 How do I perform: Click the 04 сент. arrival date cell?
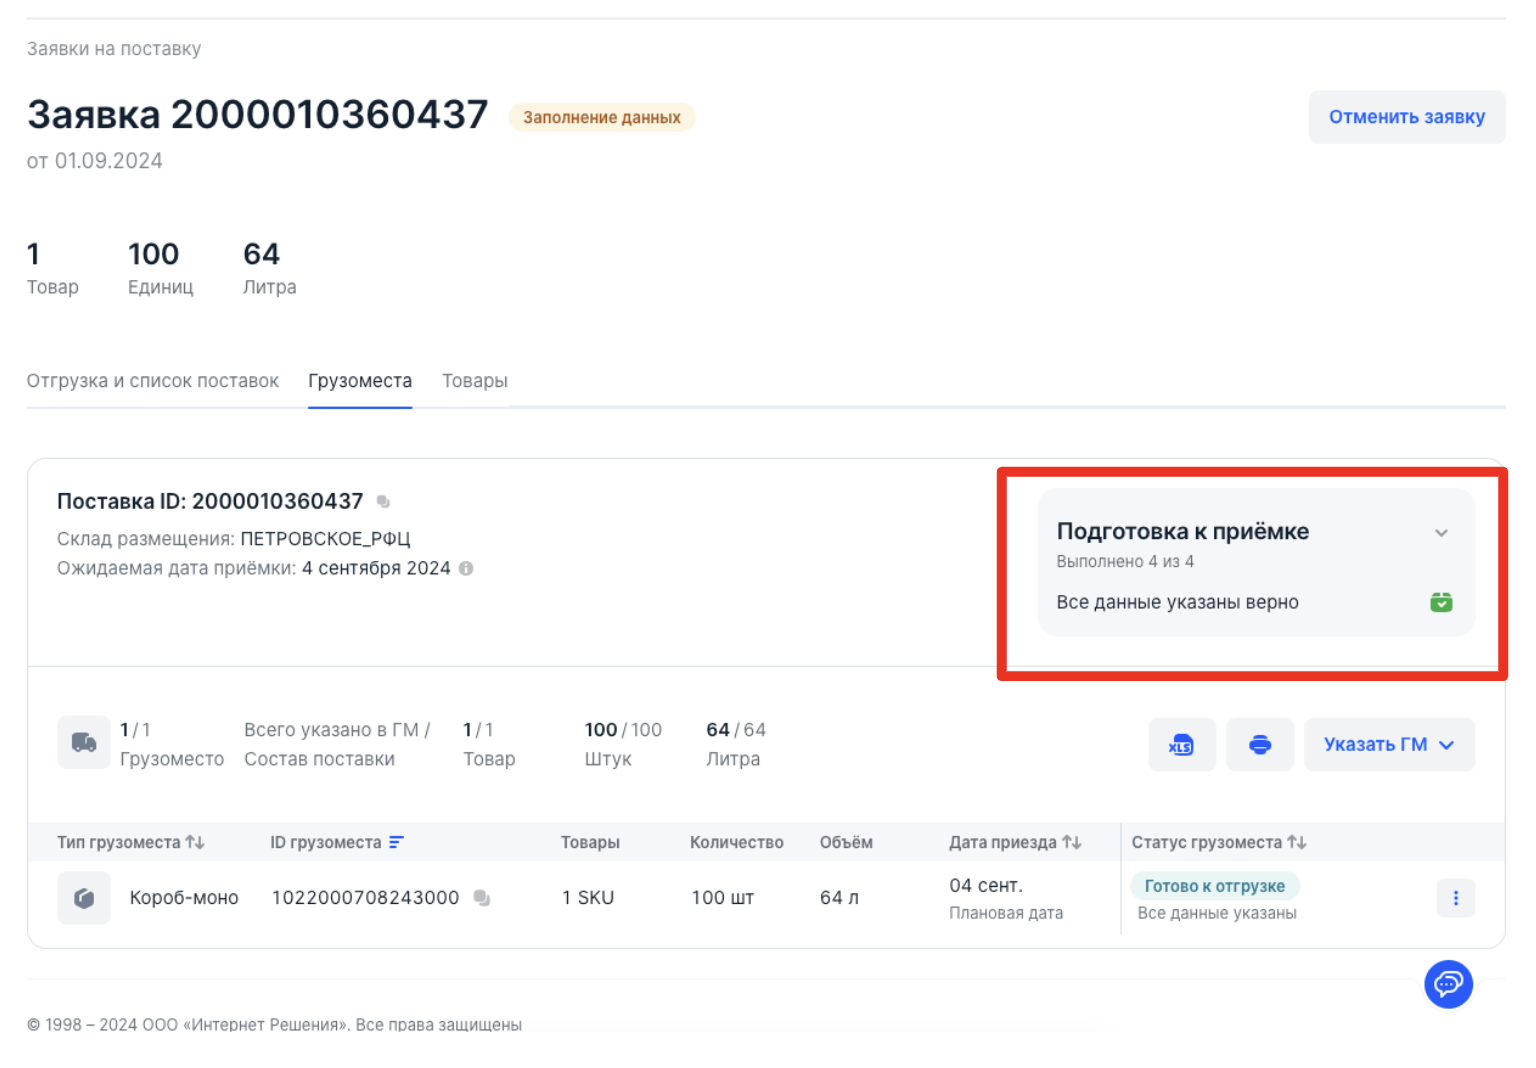[x=986, y=886]
